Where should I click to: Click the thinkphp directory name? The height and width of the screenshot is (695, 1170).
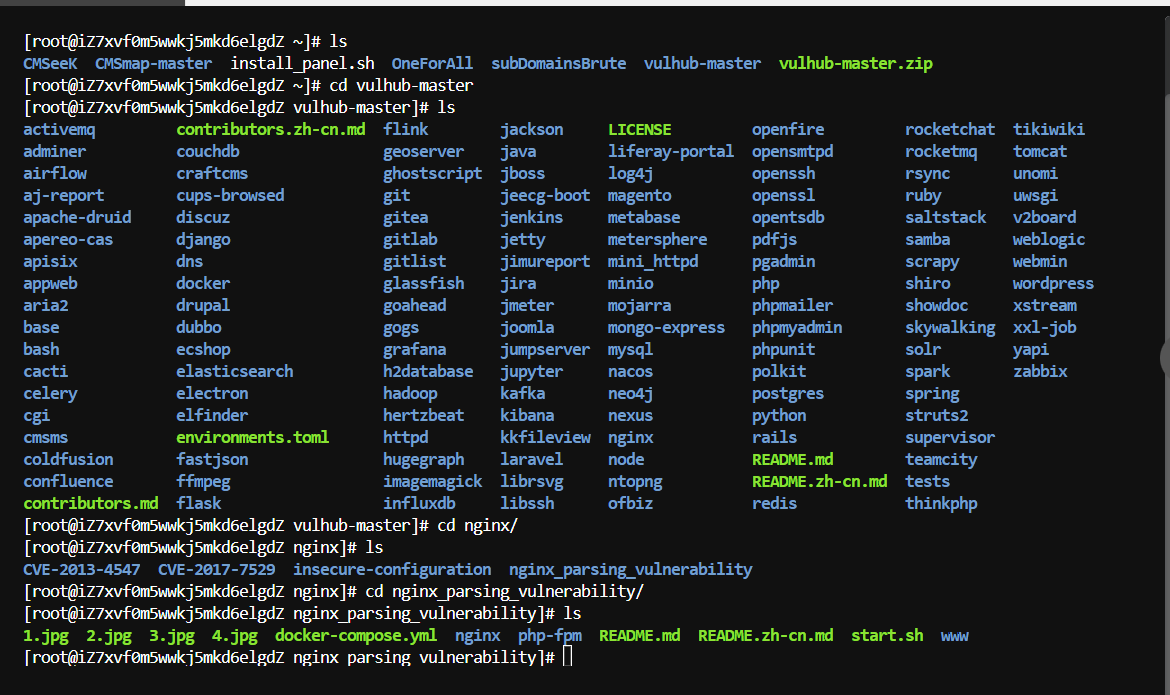tap(941, 504)
